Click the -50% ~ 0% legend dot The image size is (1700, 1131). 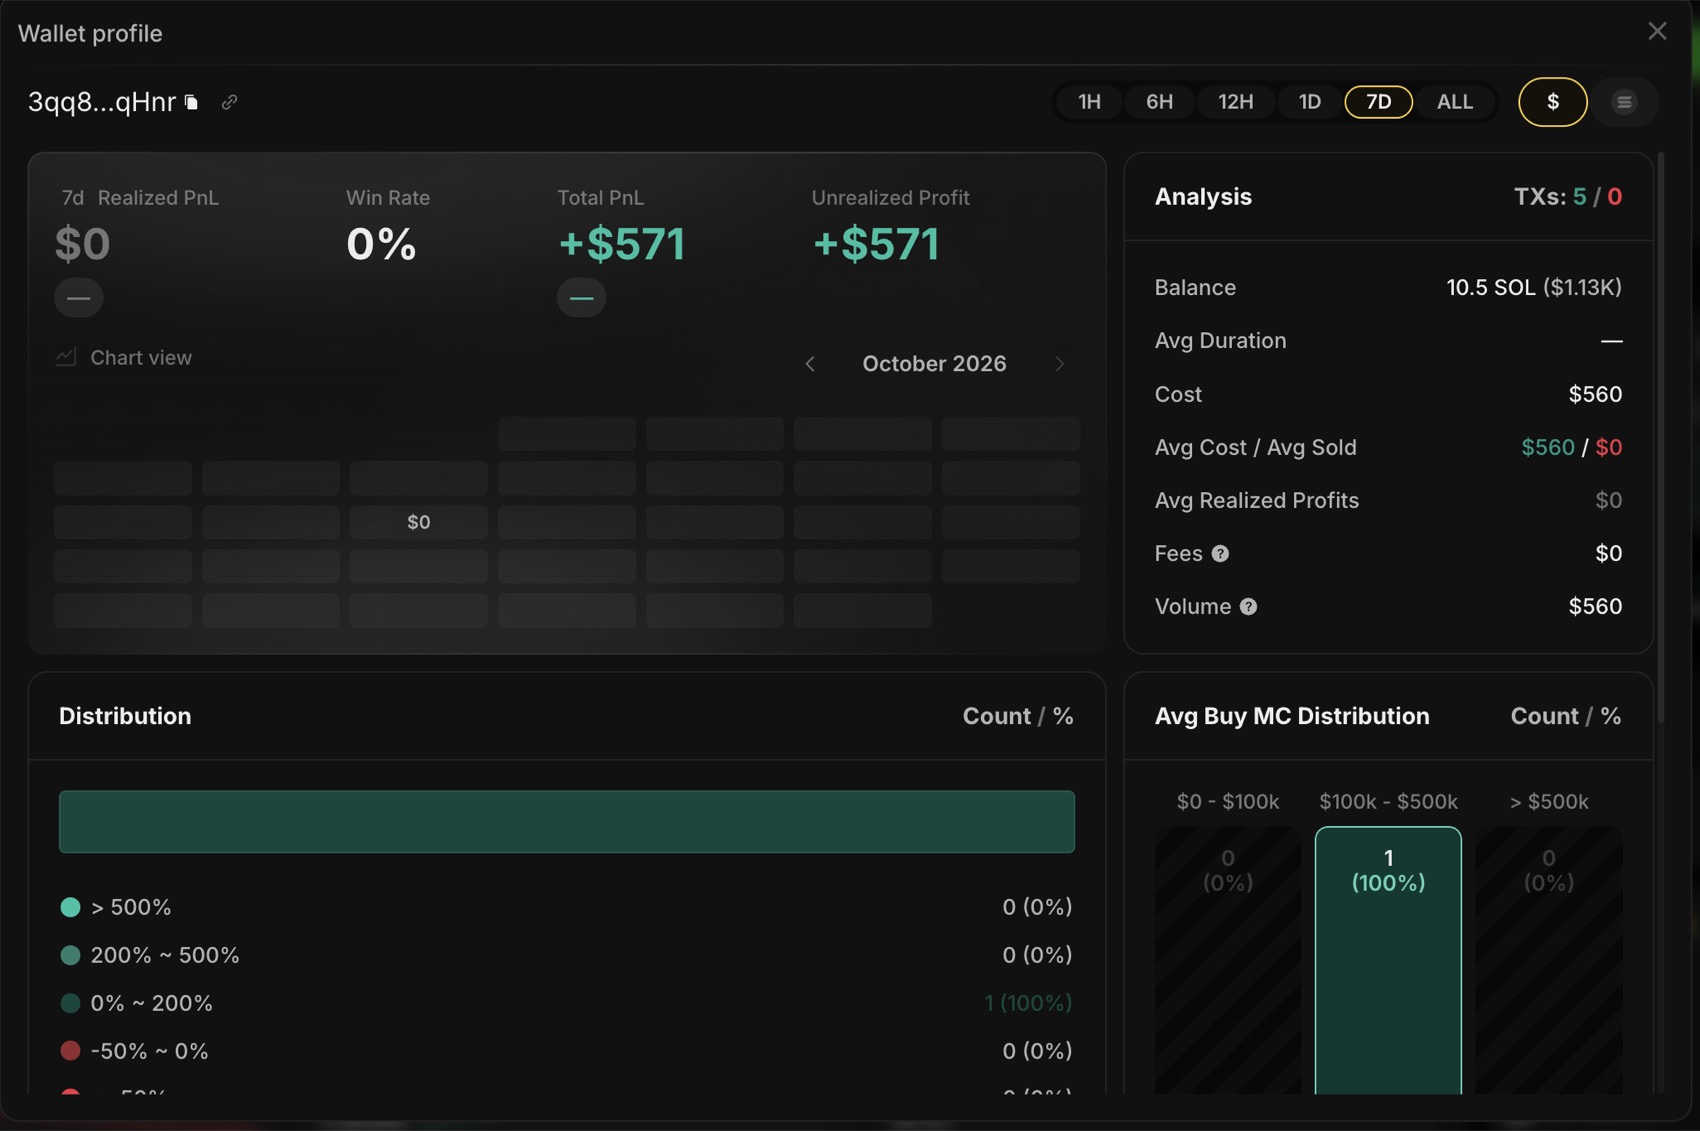[x=70, y=1051]
